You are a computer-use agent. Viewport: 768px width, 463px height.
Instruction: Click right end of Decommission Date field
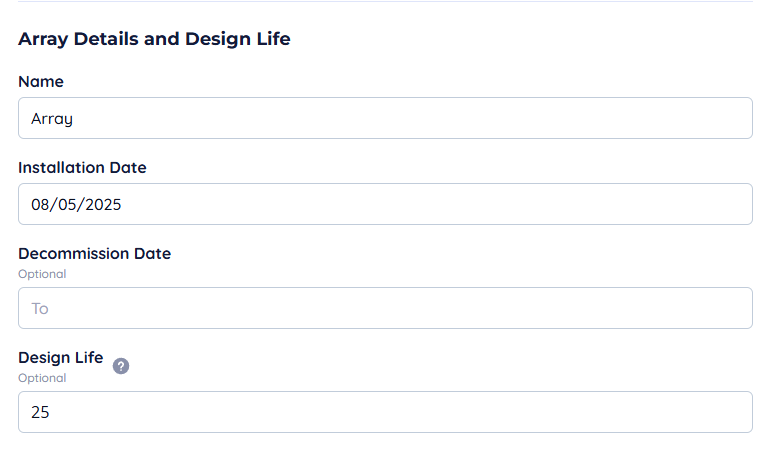[x=720, y=308]
